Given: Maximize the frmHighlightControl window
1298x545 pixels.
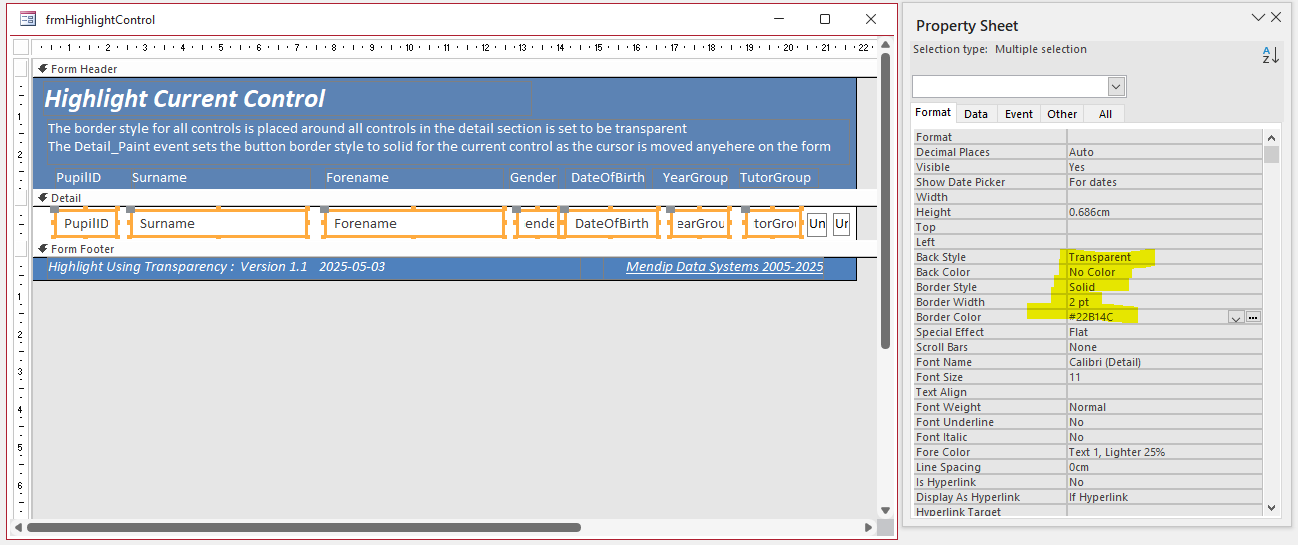Looking at the screenshot, I should pos(825,19).
